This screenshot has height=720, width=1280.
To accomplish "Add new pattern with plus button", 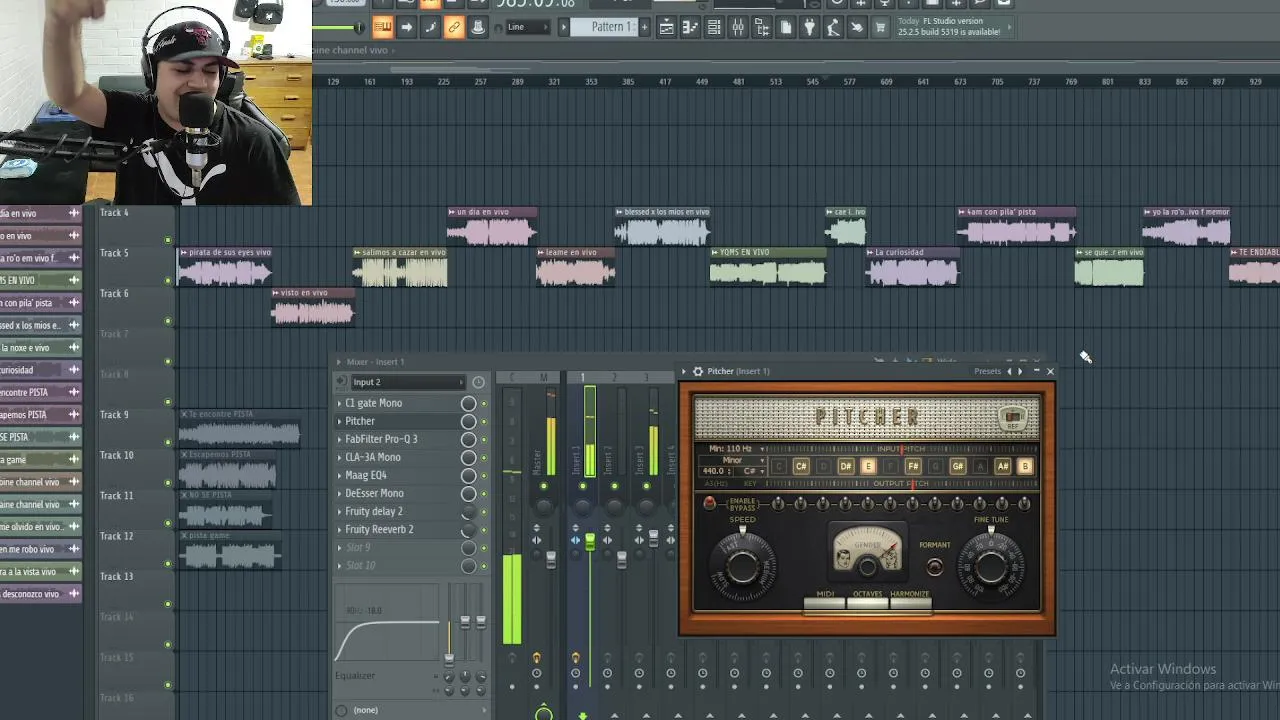I will [x=644, y=27].
